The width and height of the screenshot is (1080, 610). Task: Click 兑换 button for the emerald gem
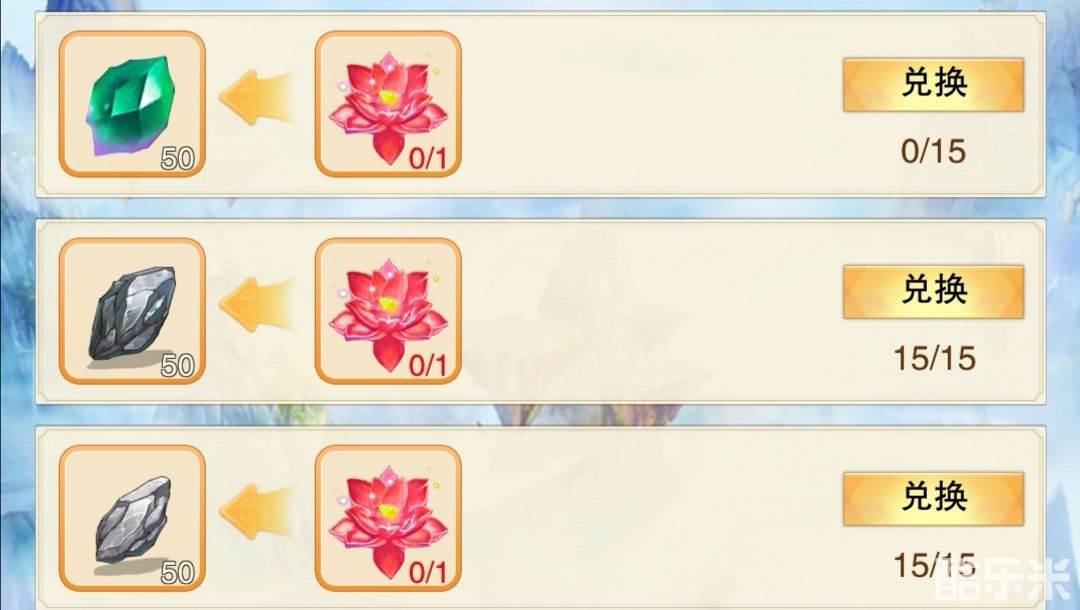(933, 85)
